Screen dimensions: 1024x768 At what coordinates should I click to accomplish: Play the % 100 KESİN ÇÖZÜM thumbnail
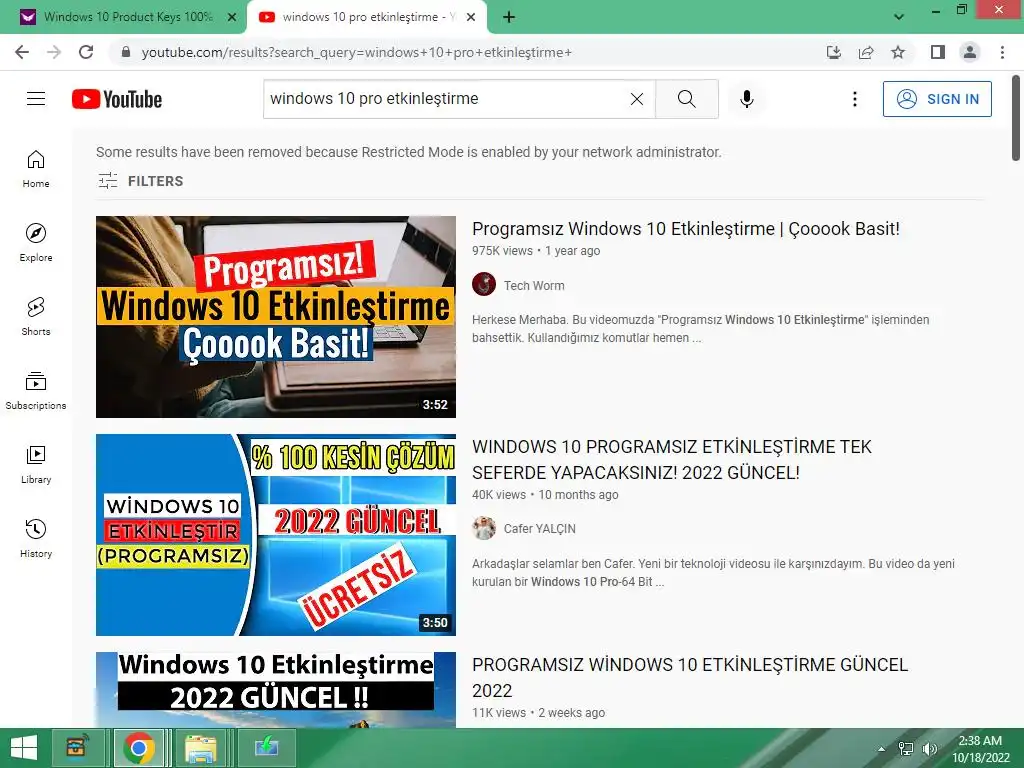(x=276, y=535)
